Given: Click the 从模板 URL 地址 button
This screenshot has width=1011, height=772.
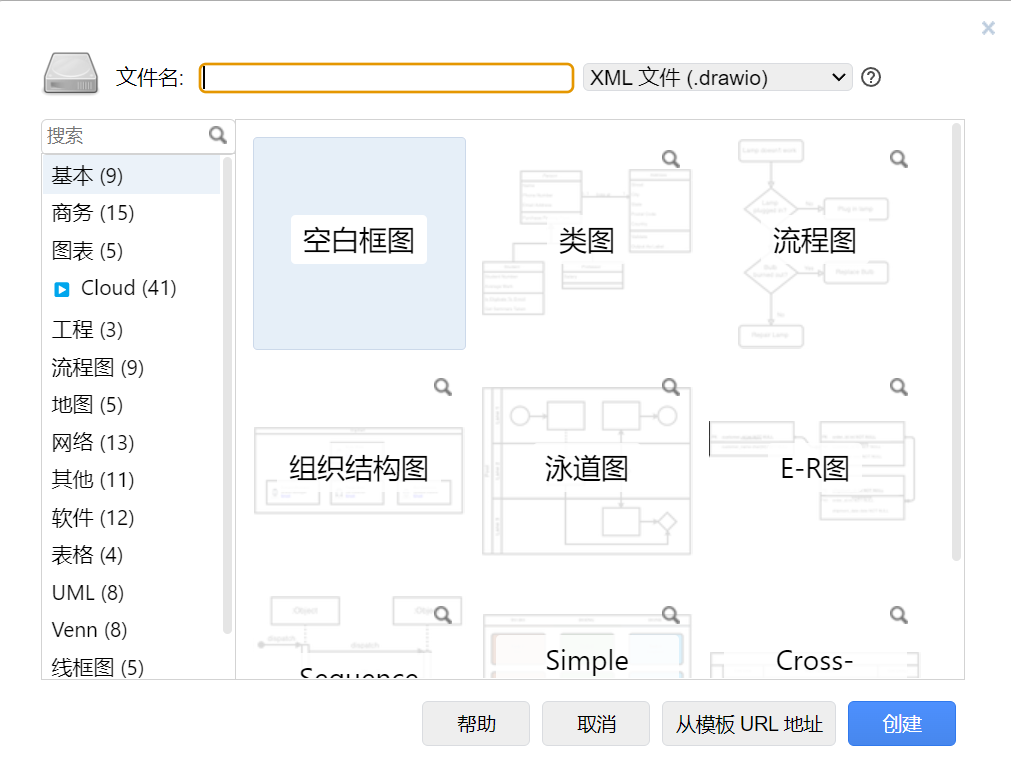Looking at the screenshot, I should [x=749, y=724].
